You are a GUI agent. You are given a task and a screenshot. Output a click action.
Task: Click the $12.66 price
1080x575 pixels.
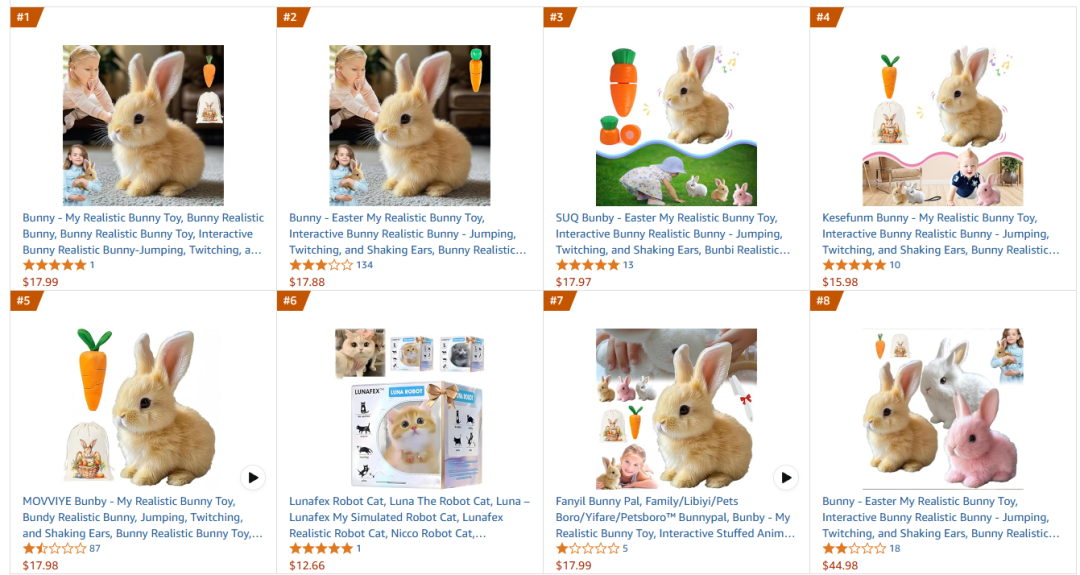(x=307, y=565)
